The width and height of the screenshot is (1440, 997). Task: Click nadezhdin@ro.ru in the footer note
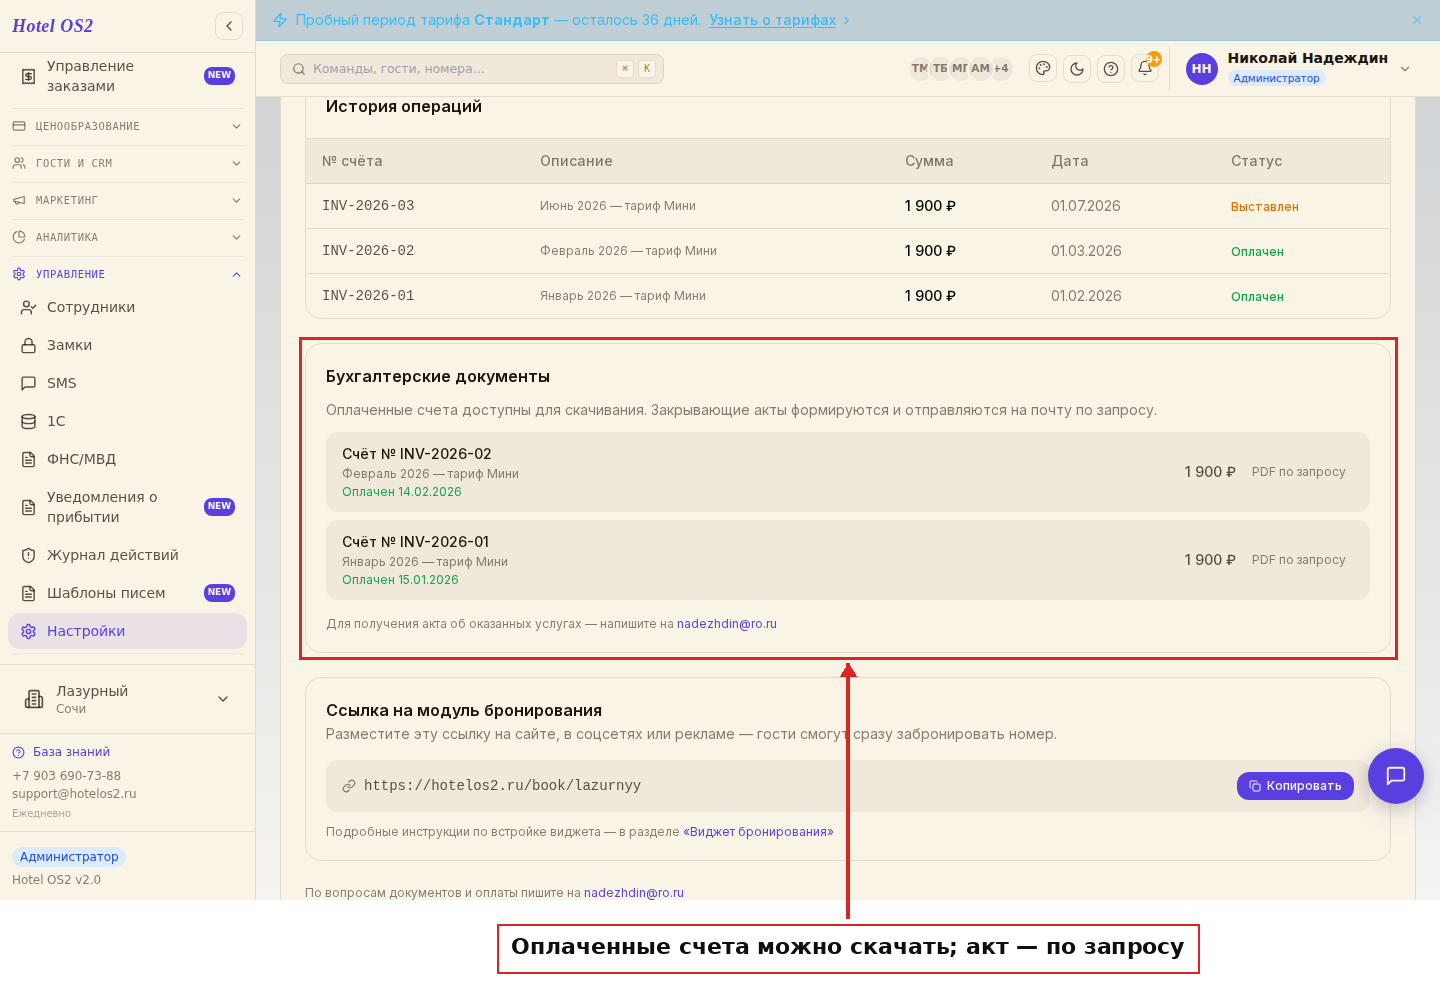[x=634, y=893]
